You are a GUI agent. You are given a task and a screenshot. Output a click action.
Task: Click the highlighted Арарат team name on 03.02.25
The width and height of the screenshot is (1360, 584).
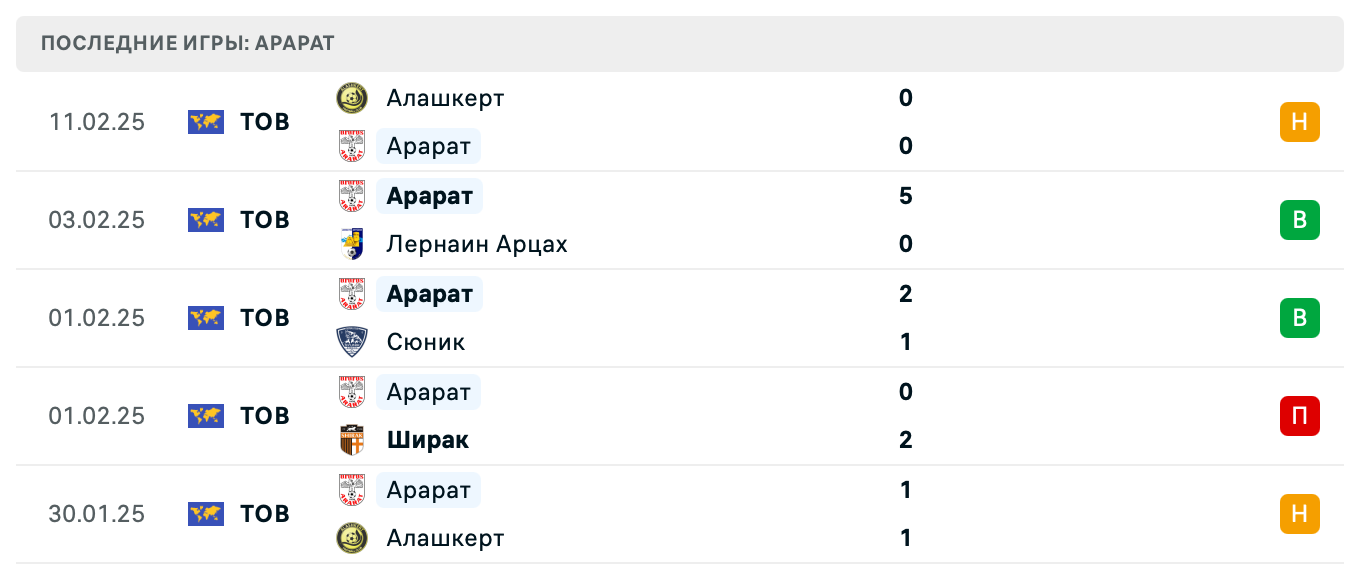pos(429,196)
